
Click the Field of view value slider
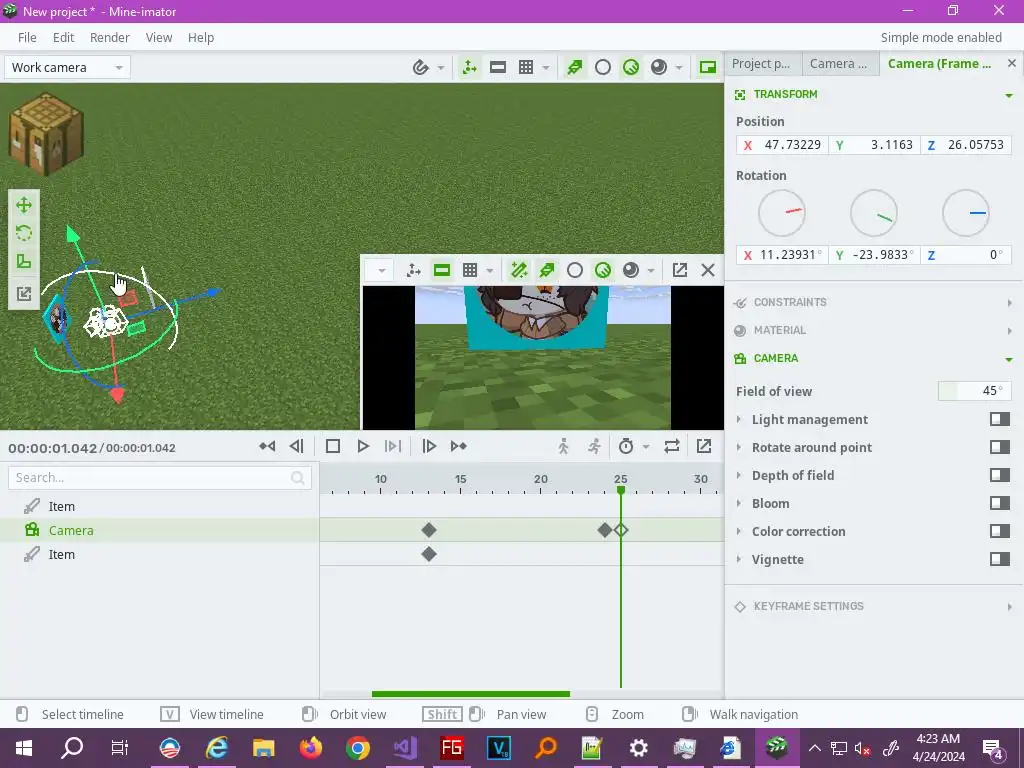click(974, 391)
